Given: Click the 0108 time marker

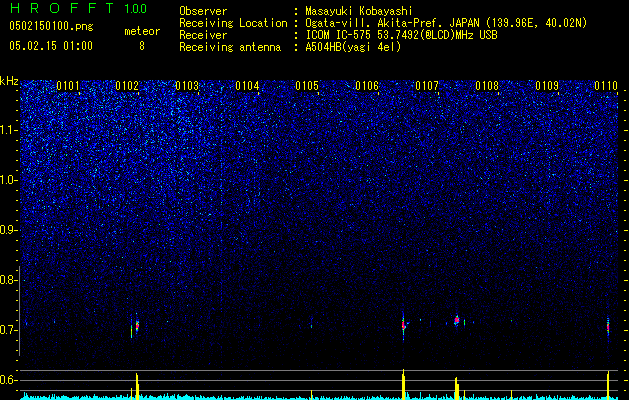Looking at the screenshot, I should coord(487,85).
